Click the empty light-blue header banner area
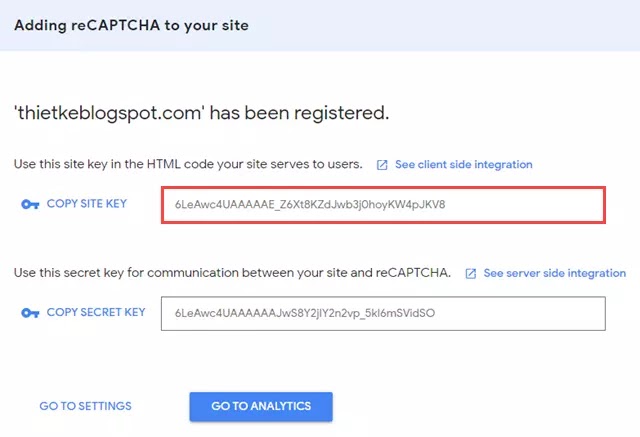Viewport: 640px width, 437px height. click(x=445, y=25)
